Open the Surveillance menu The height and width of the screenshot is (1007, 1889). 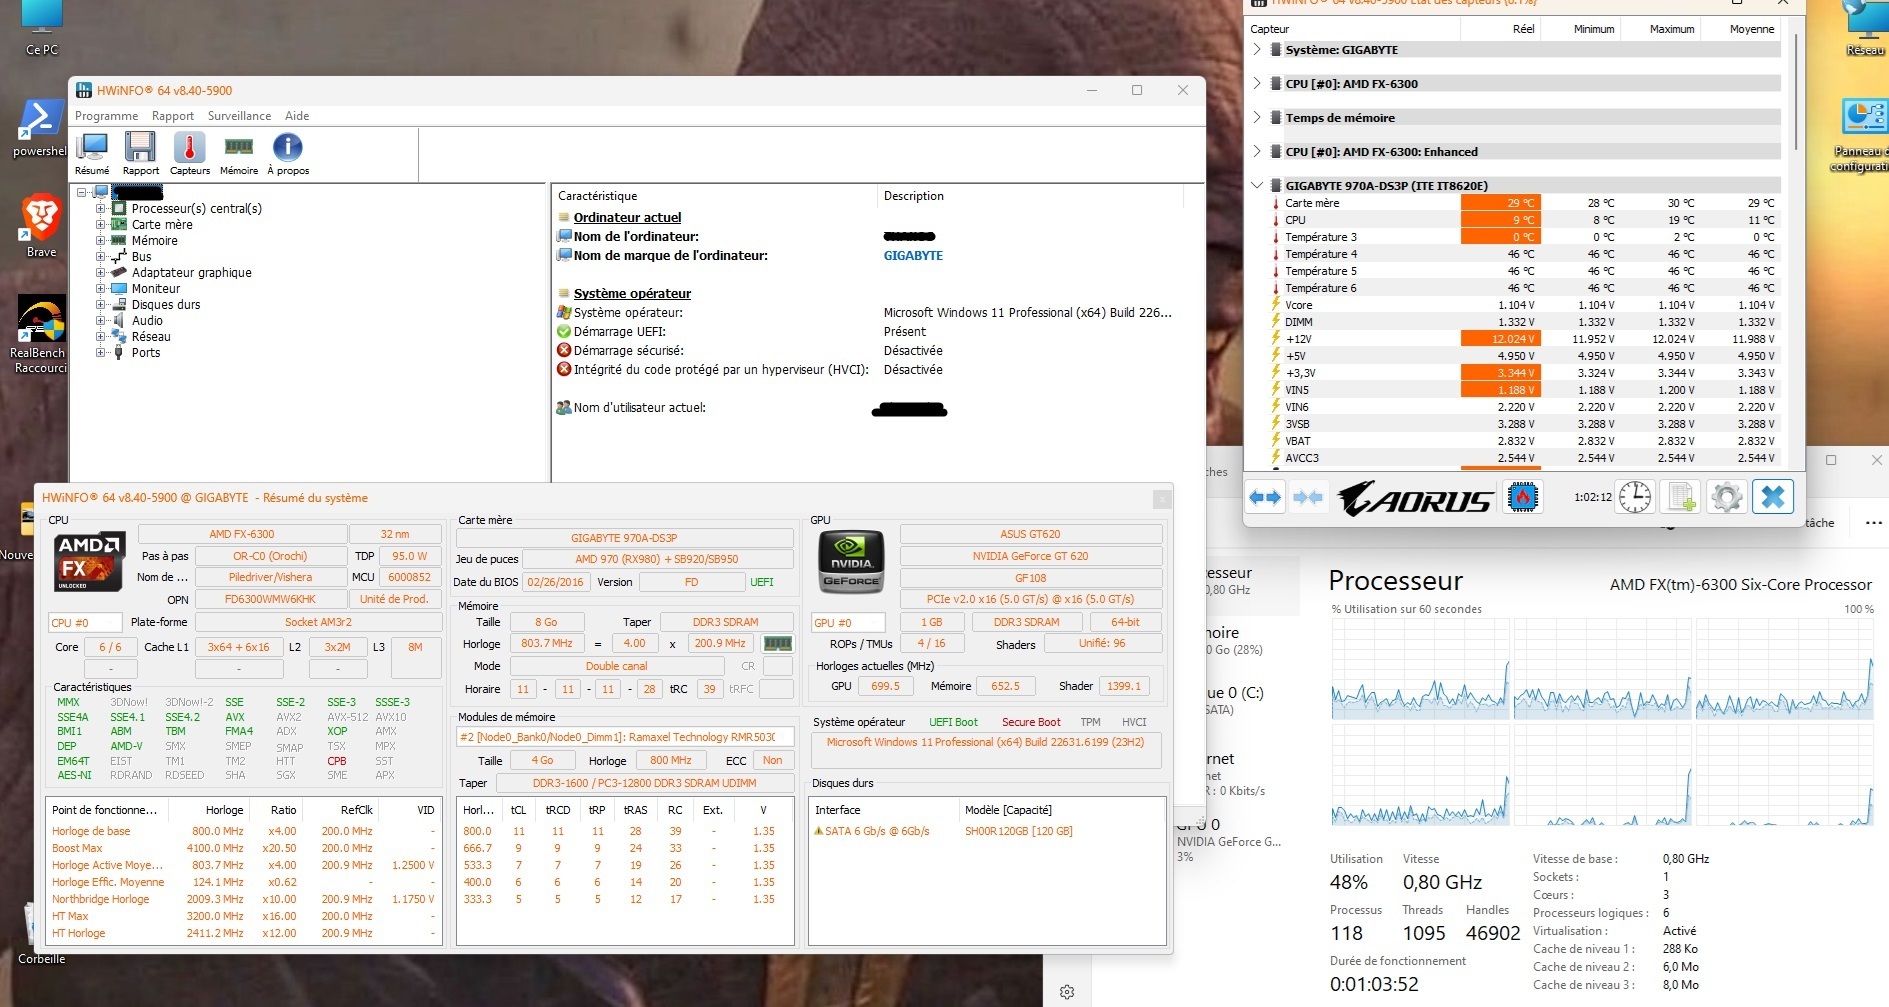click(x=239, y=116)
